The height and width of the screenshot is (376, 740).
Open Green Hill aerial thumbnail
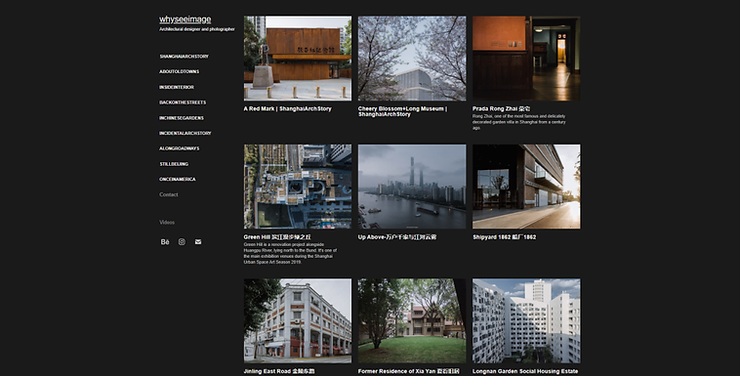coord(298,187)
